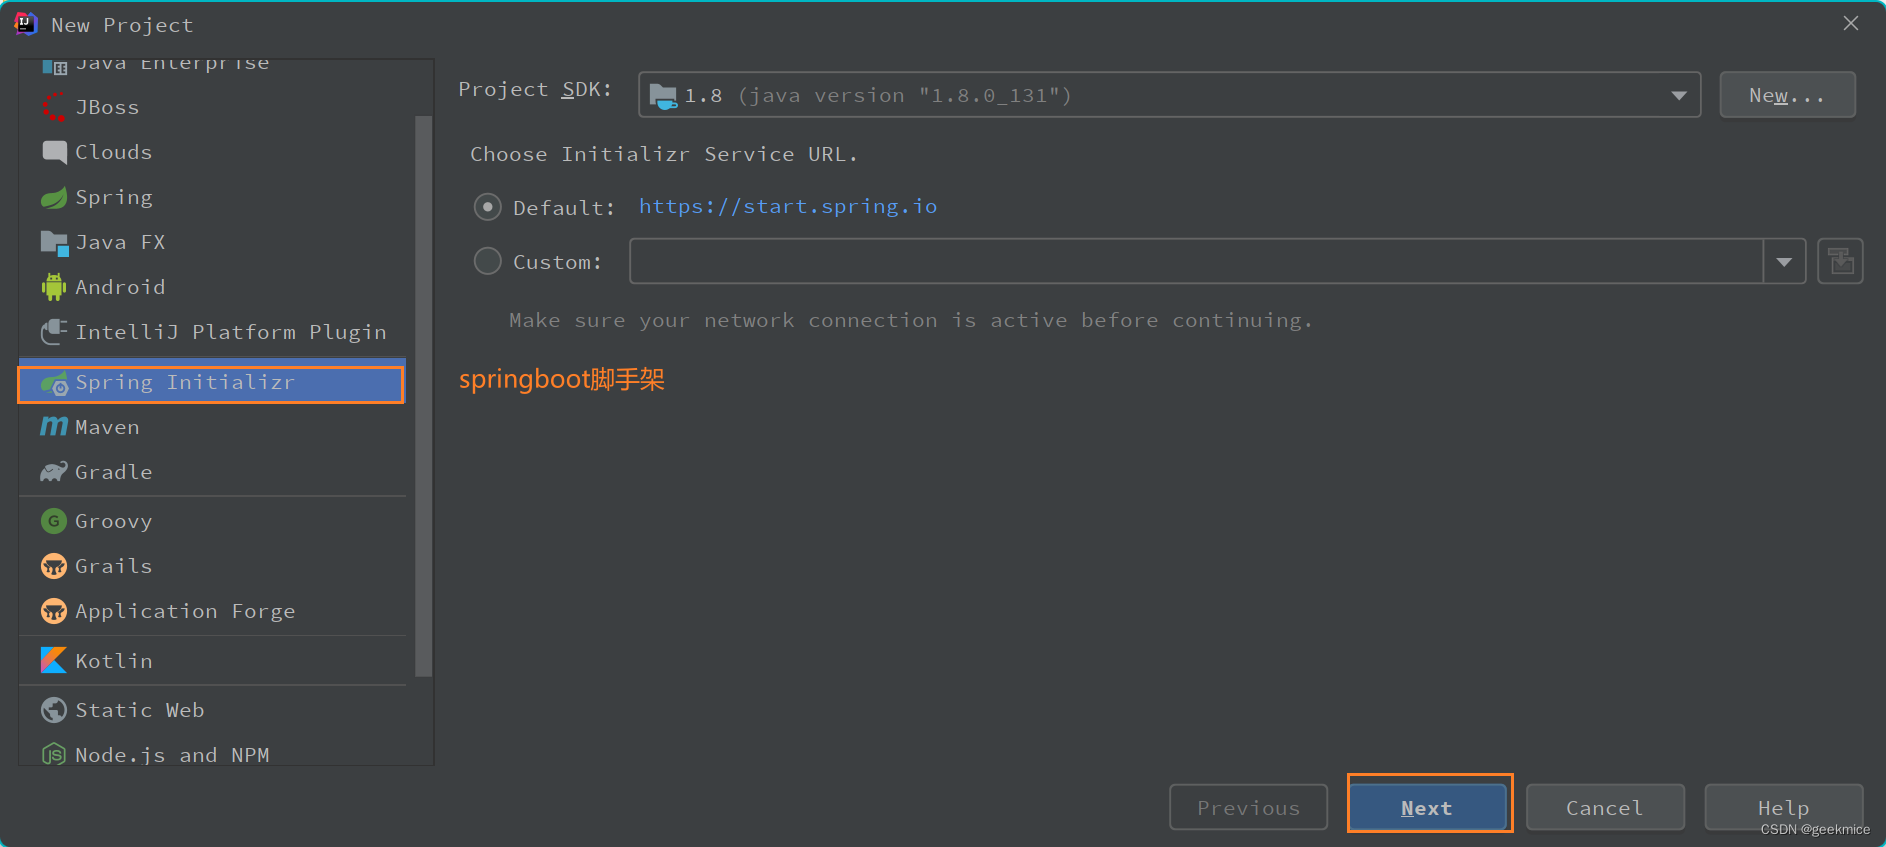Select the Static Web list entry

coord(212,710)
